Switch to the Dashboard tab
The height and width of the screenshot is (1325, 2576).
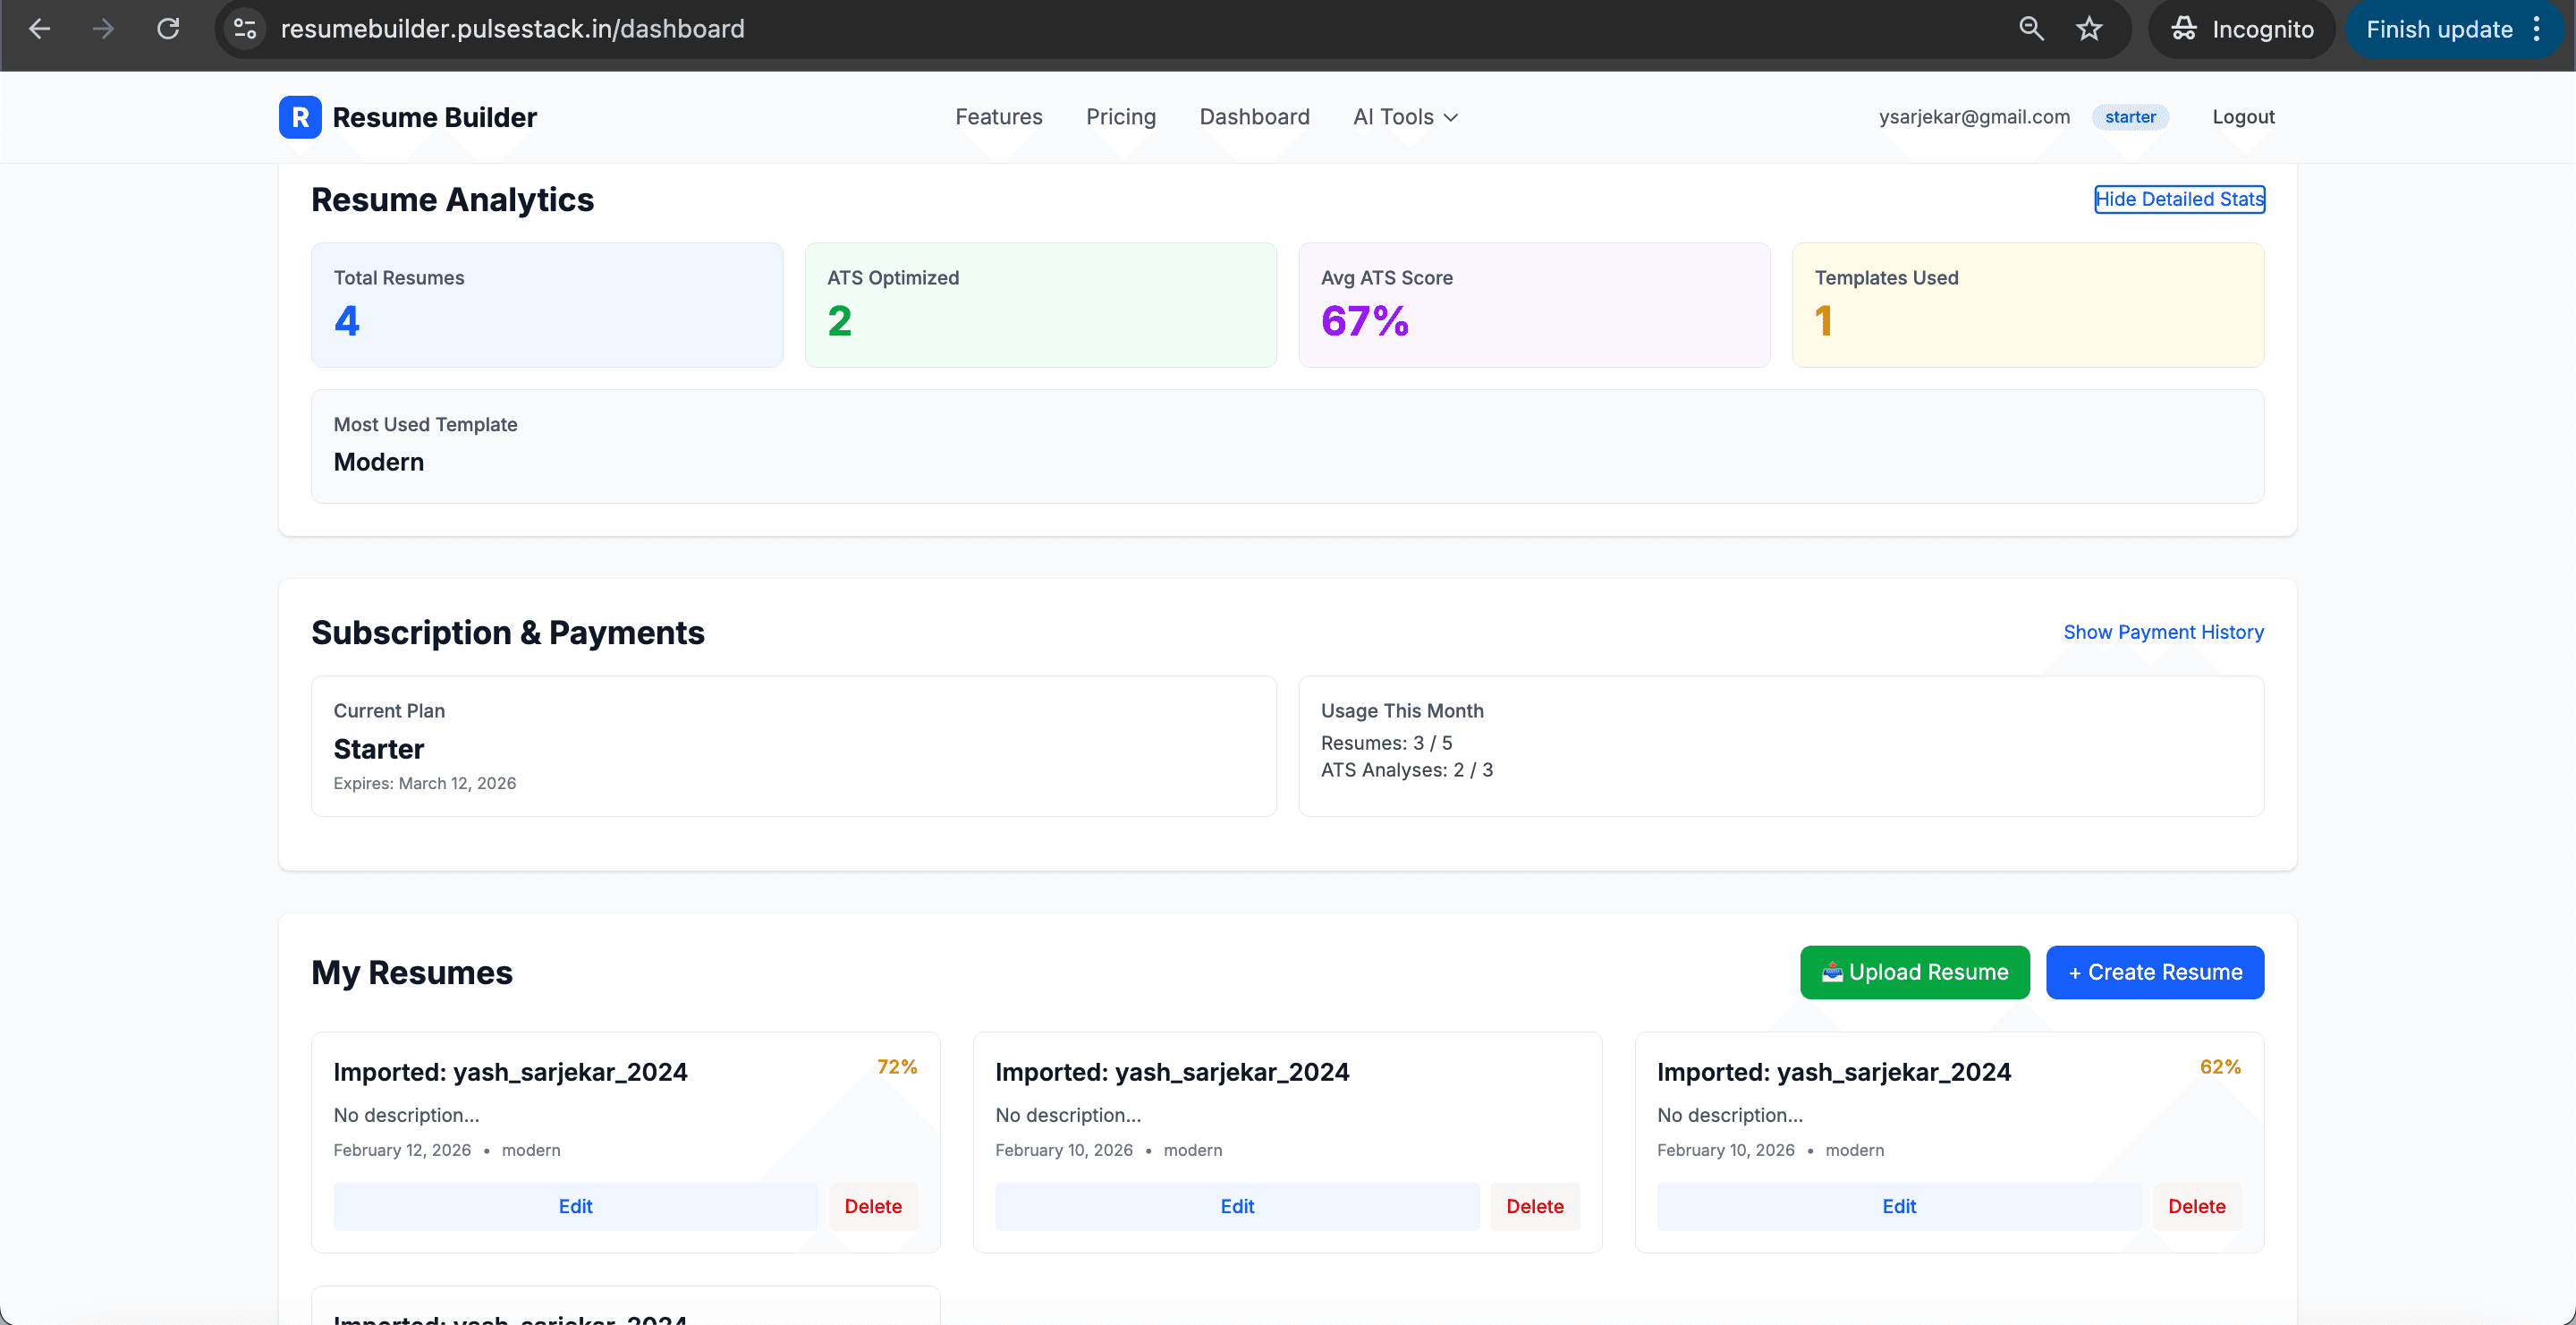pyautogui.click(x=1254, y=117)
